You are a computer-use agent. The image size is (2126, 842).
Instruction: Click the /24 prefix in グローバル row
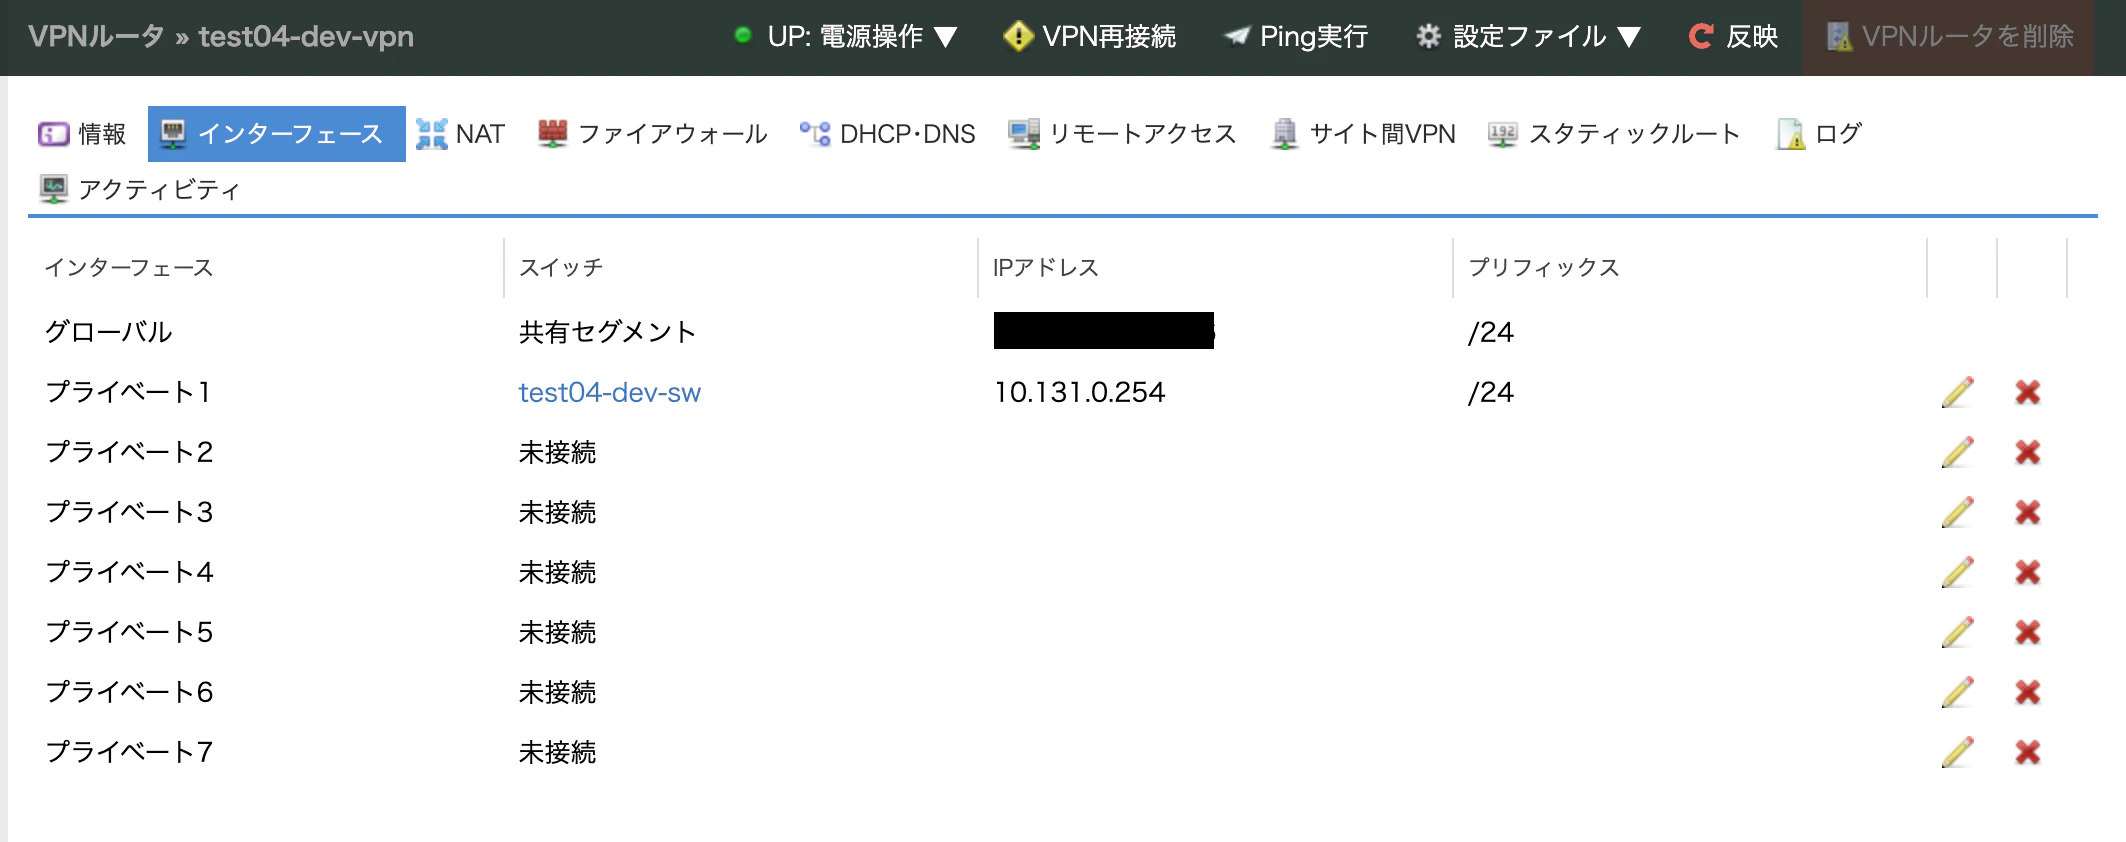tap(1491, 332)
